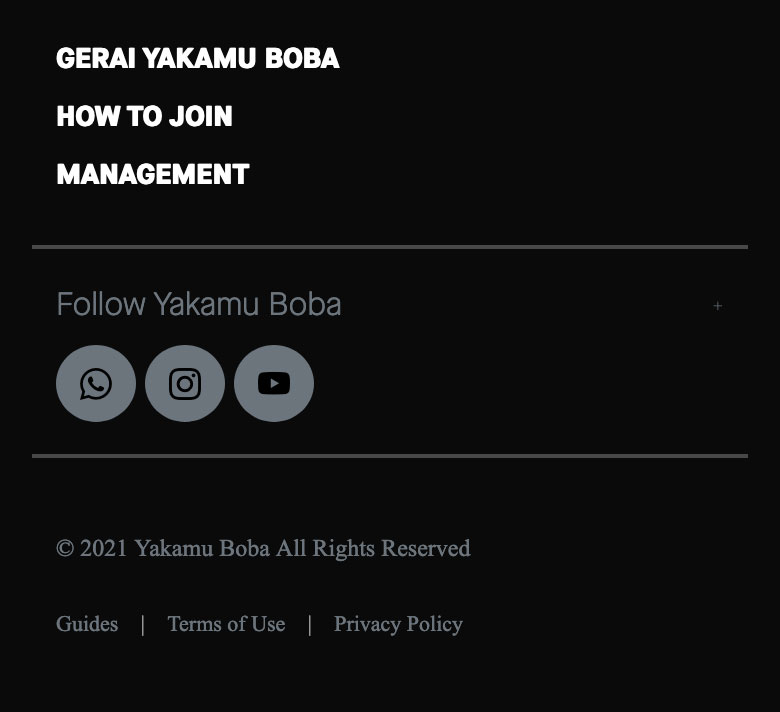
Task: Select the Management menu item
Action: 152,175
